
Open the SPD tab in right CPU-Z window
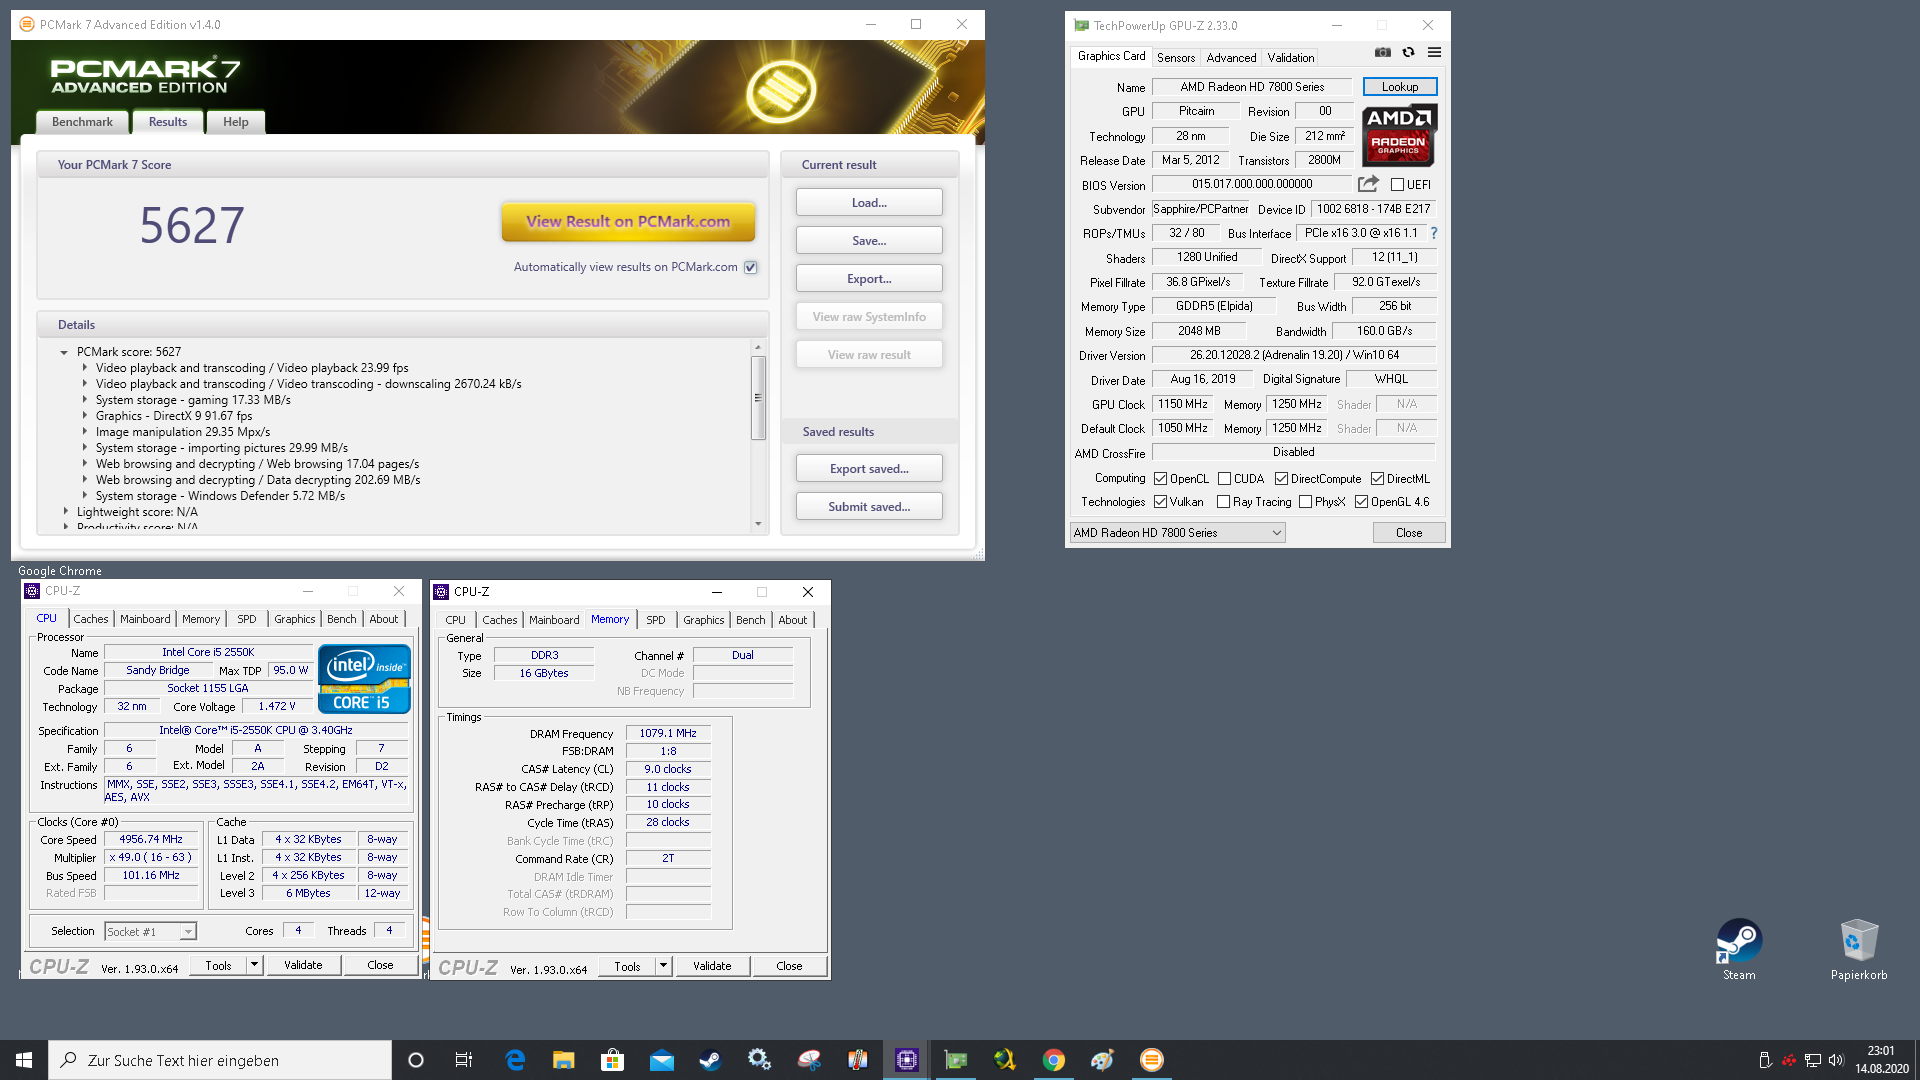coord(656,620)
